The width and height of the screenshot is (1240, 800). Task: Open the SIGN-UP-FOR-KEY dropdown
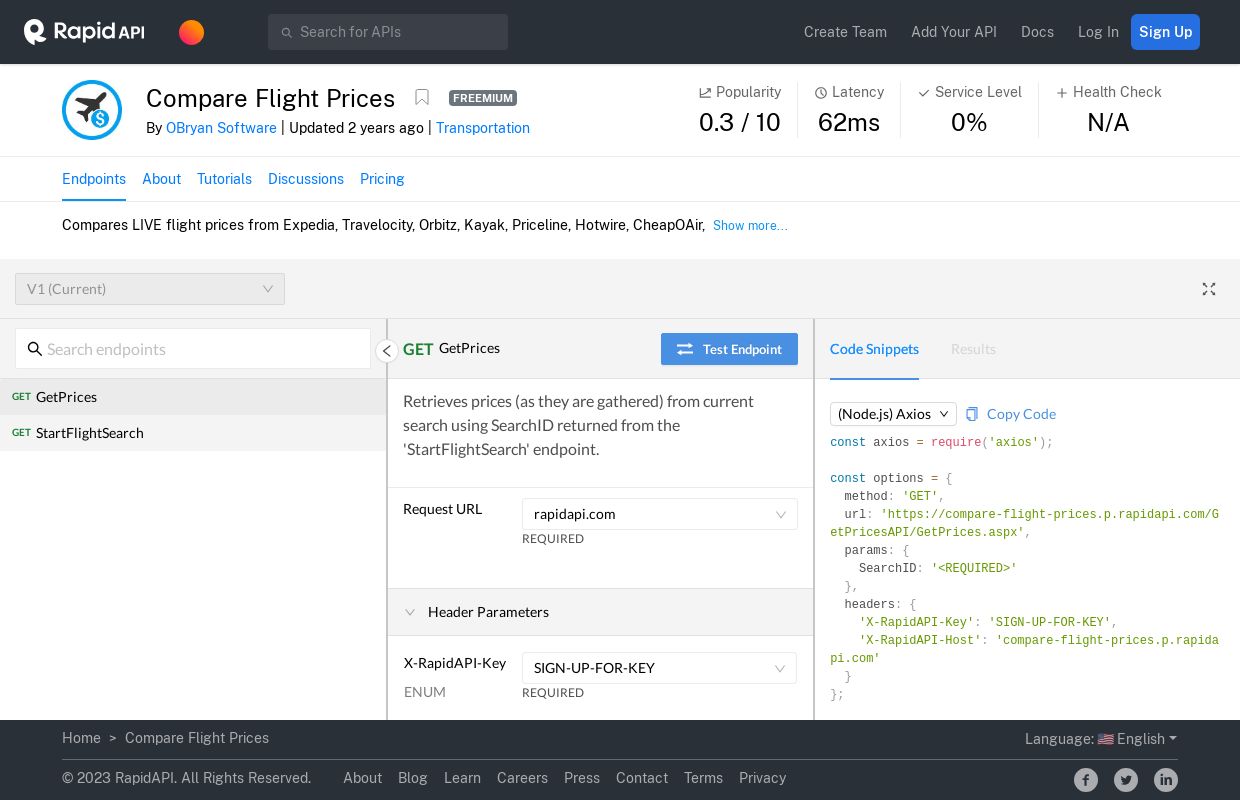click(660, 668)
